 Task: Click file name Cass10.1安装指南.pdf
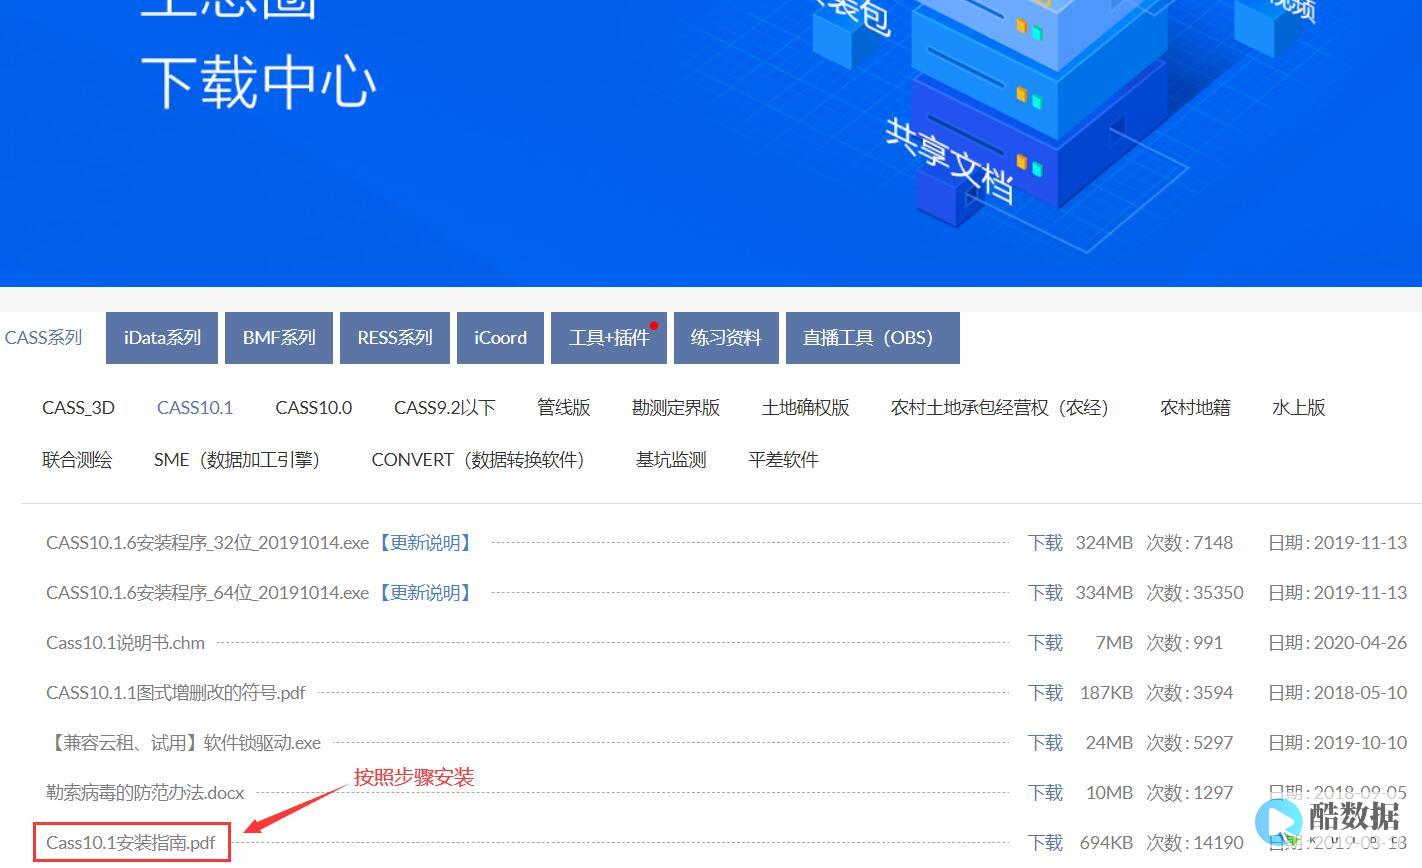(131, 843)
